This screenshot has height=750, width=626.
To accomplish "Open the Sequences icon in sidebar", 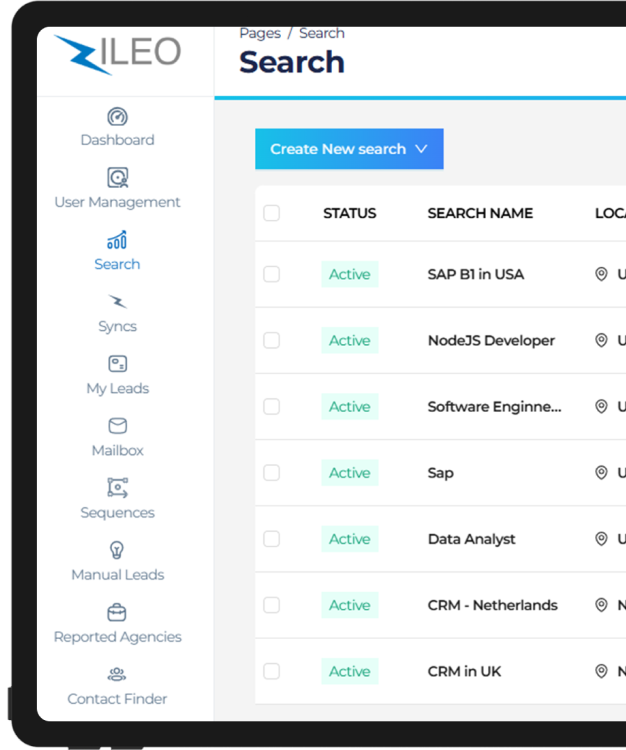I will pos(117,488).
